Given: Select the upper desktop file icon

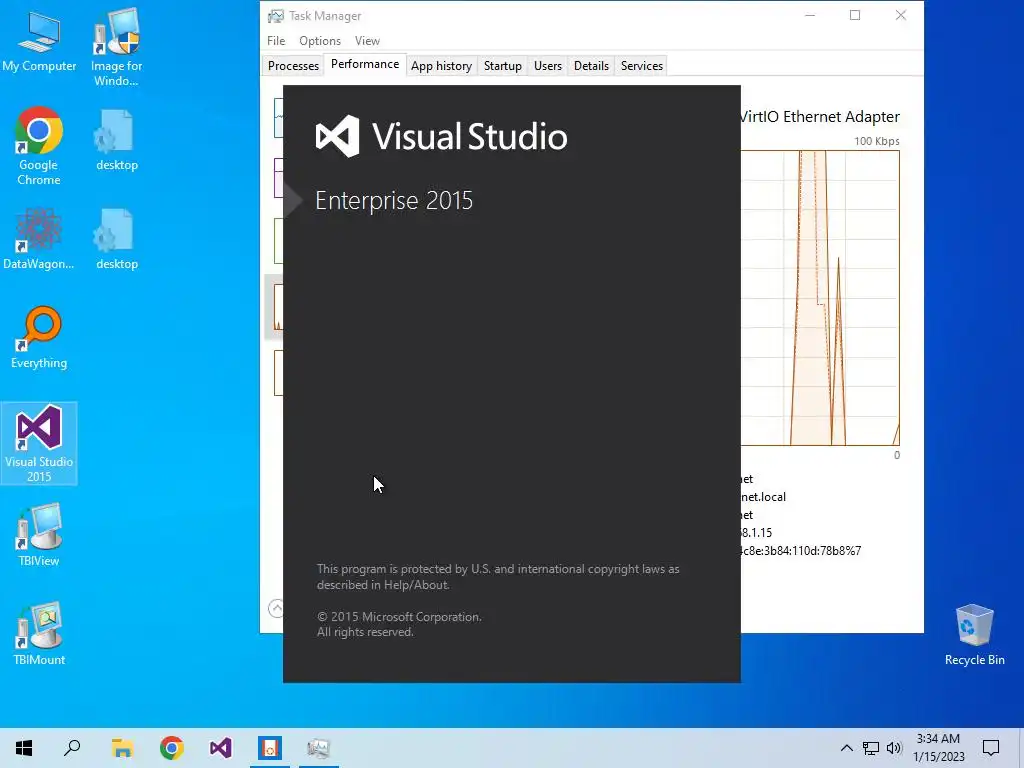Looking at the screenshot, I should click(x=117, y=140).
